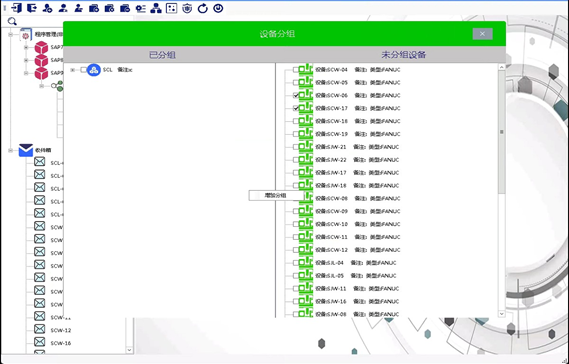Collapse the inbox mail tree node
The height and width of the screenshot is (364, 569).
pos(11,150)
